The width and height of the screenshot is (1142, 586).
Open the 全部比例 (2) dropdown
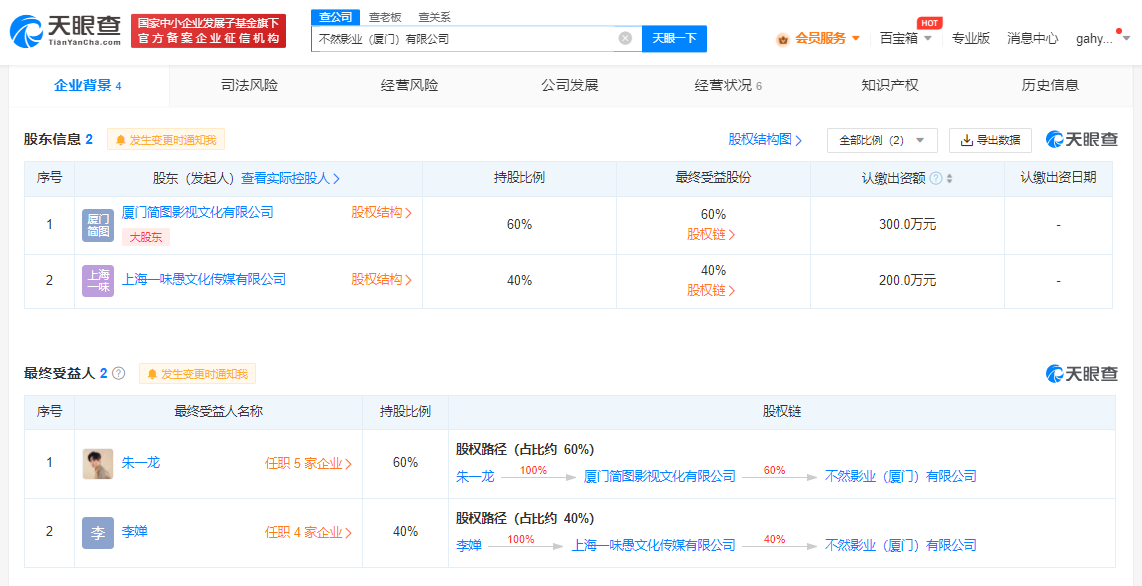click(x=882, y=140)
